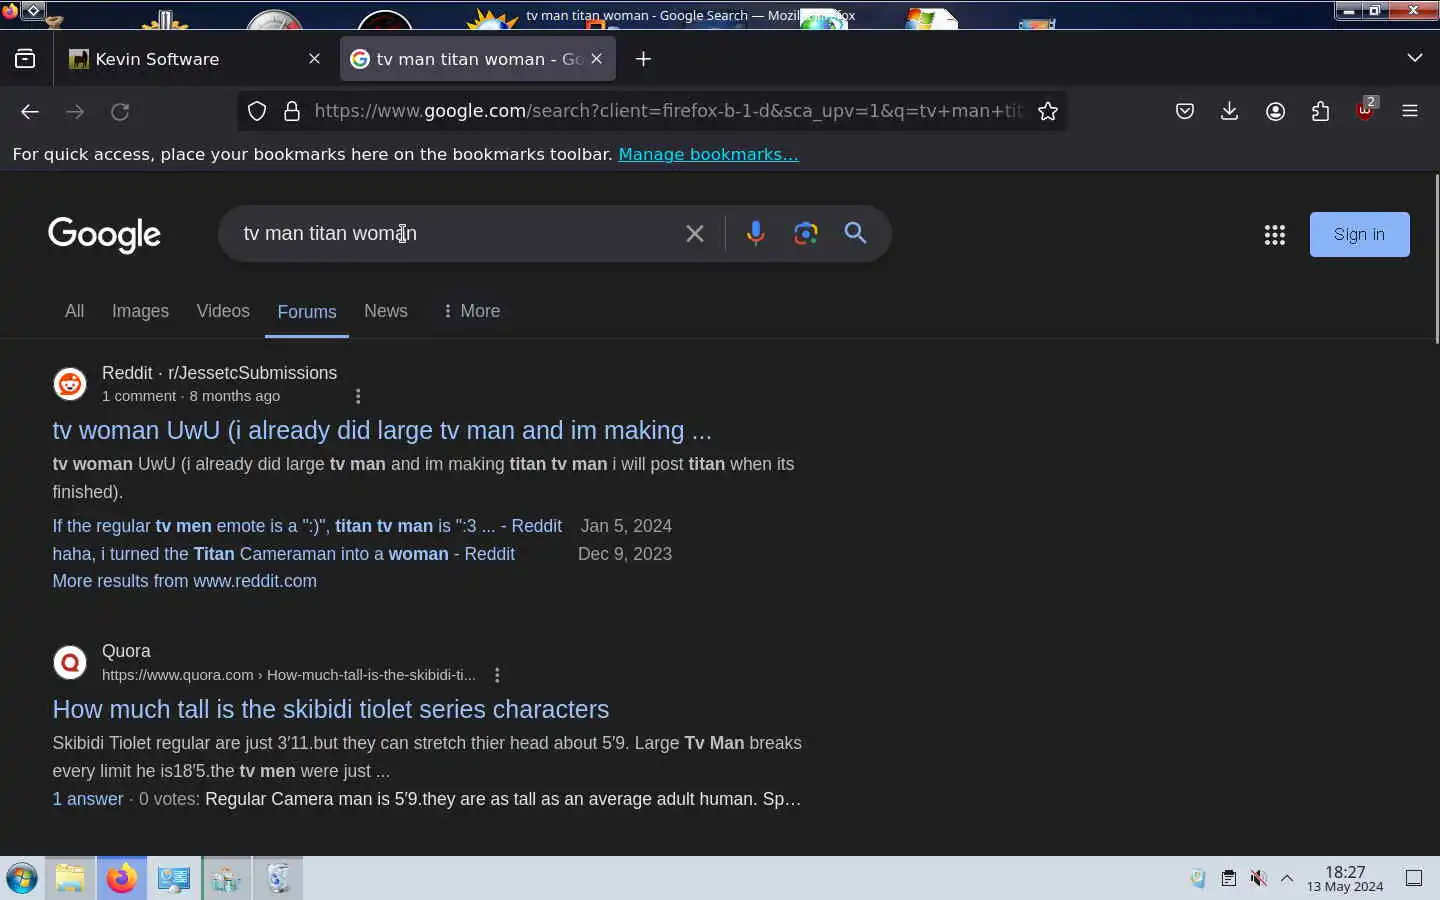The image size is (1440, 900).
Task: Open tracking protection shield icon
Action: [x=257, y=111]
